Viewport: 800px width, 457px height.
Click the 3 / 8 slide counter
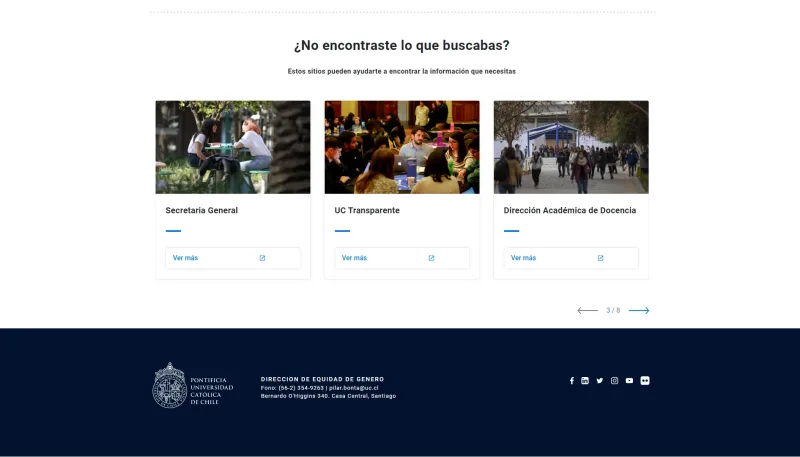pos(613,310)
